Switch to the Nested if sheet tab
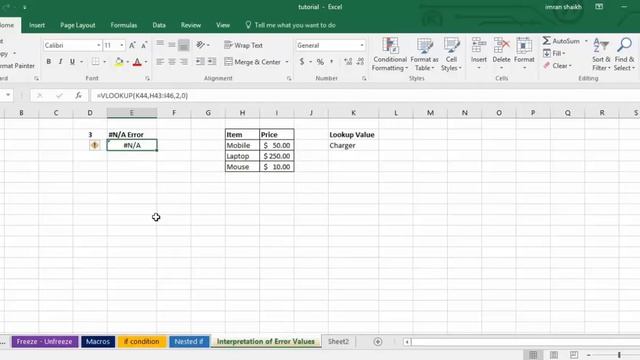The height and width of the screenshot is (360, 640). (189, 342)
